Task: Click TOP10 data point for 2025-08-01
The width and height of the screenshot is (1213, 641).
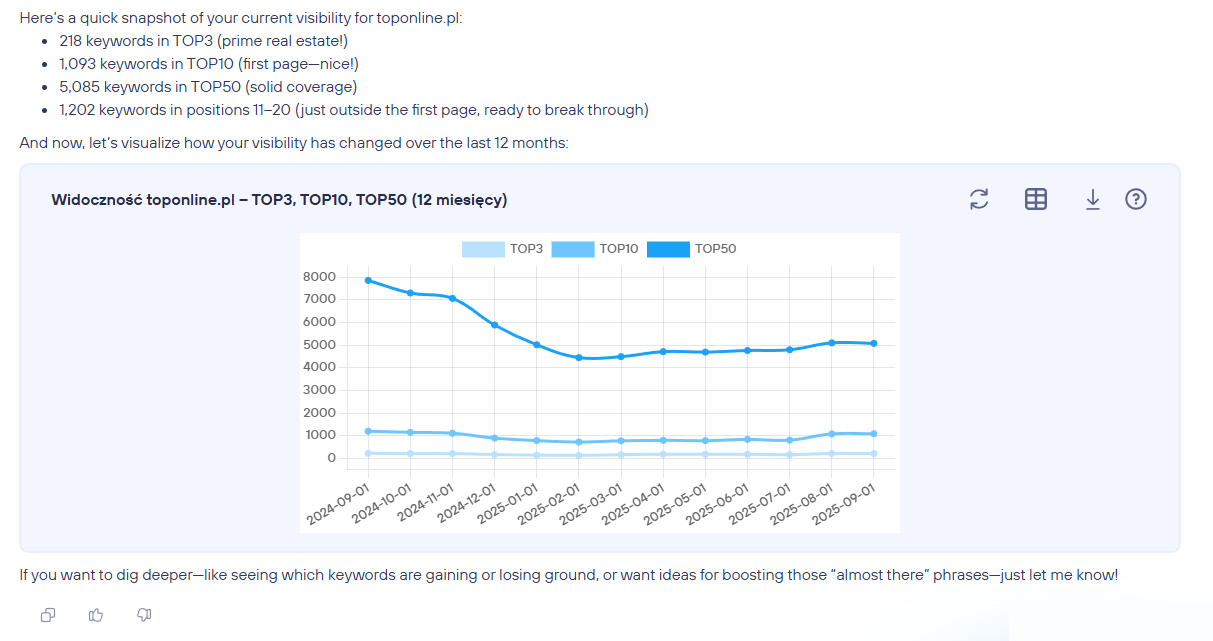Action: click(x=832, y=434)
